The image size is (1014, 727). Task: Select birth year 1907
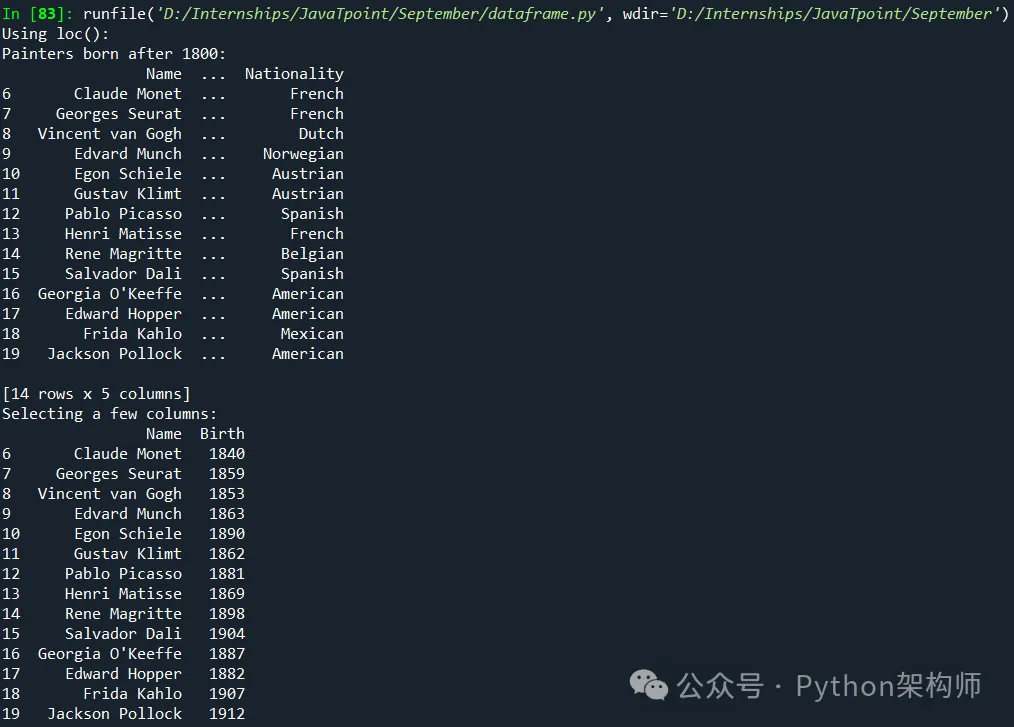[227, 694]
